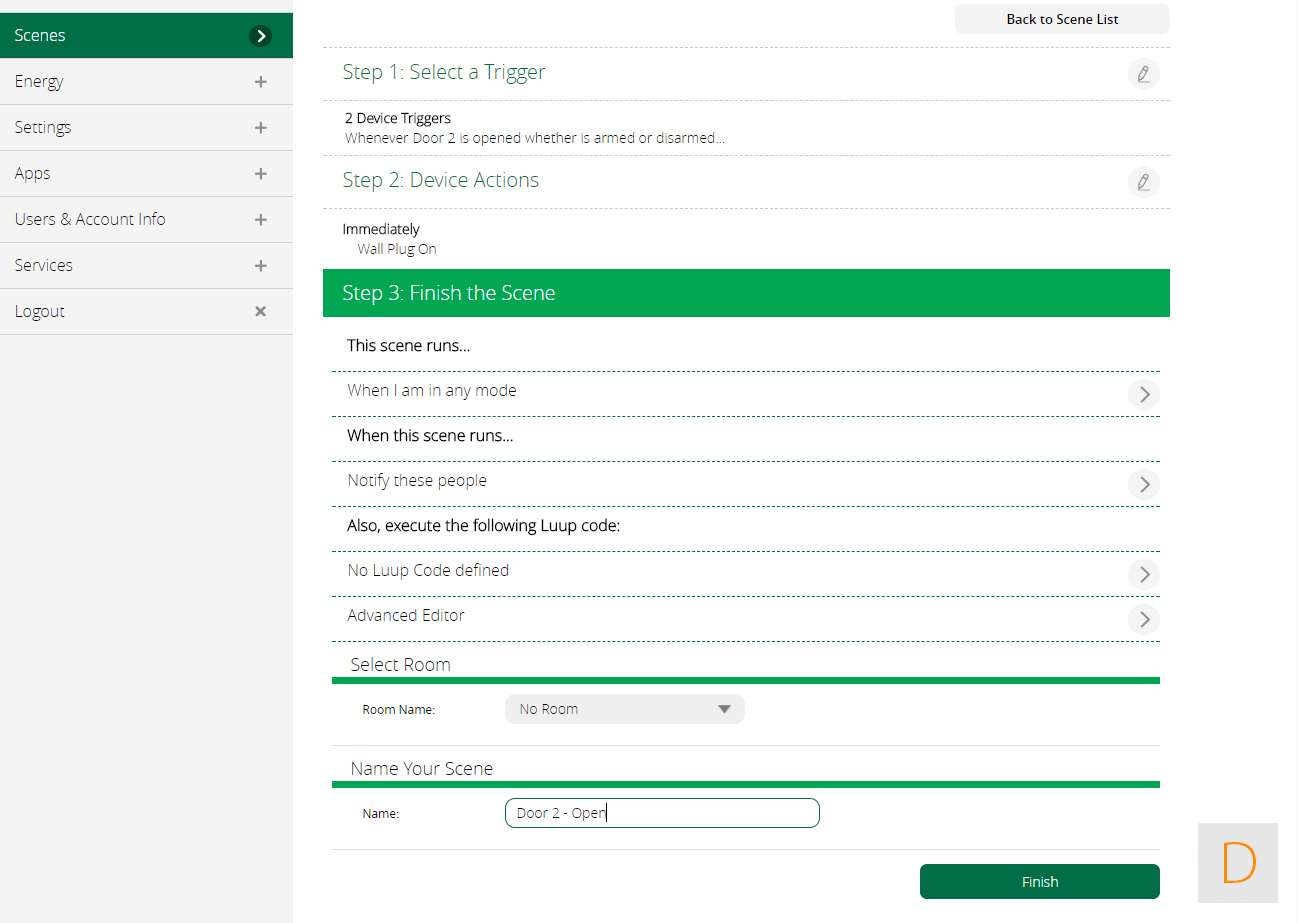This screenshot has height=923, width=1298.
Task: Click the orange D badge icon
Action: click(x=1238, y=863)
